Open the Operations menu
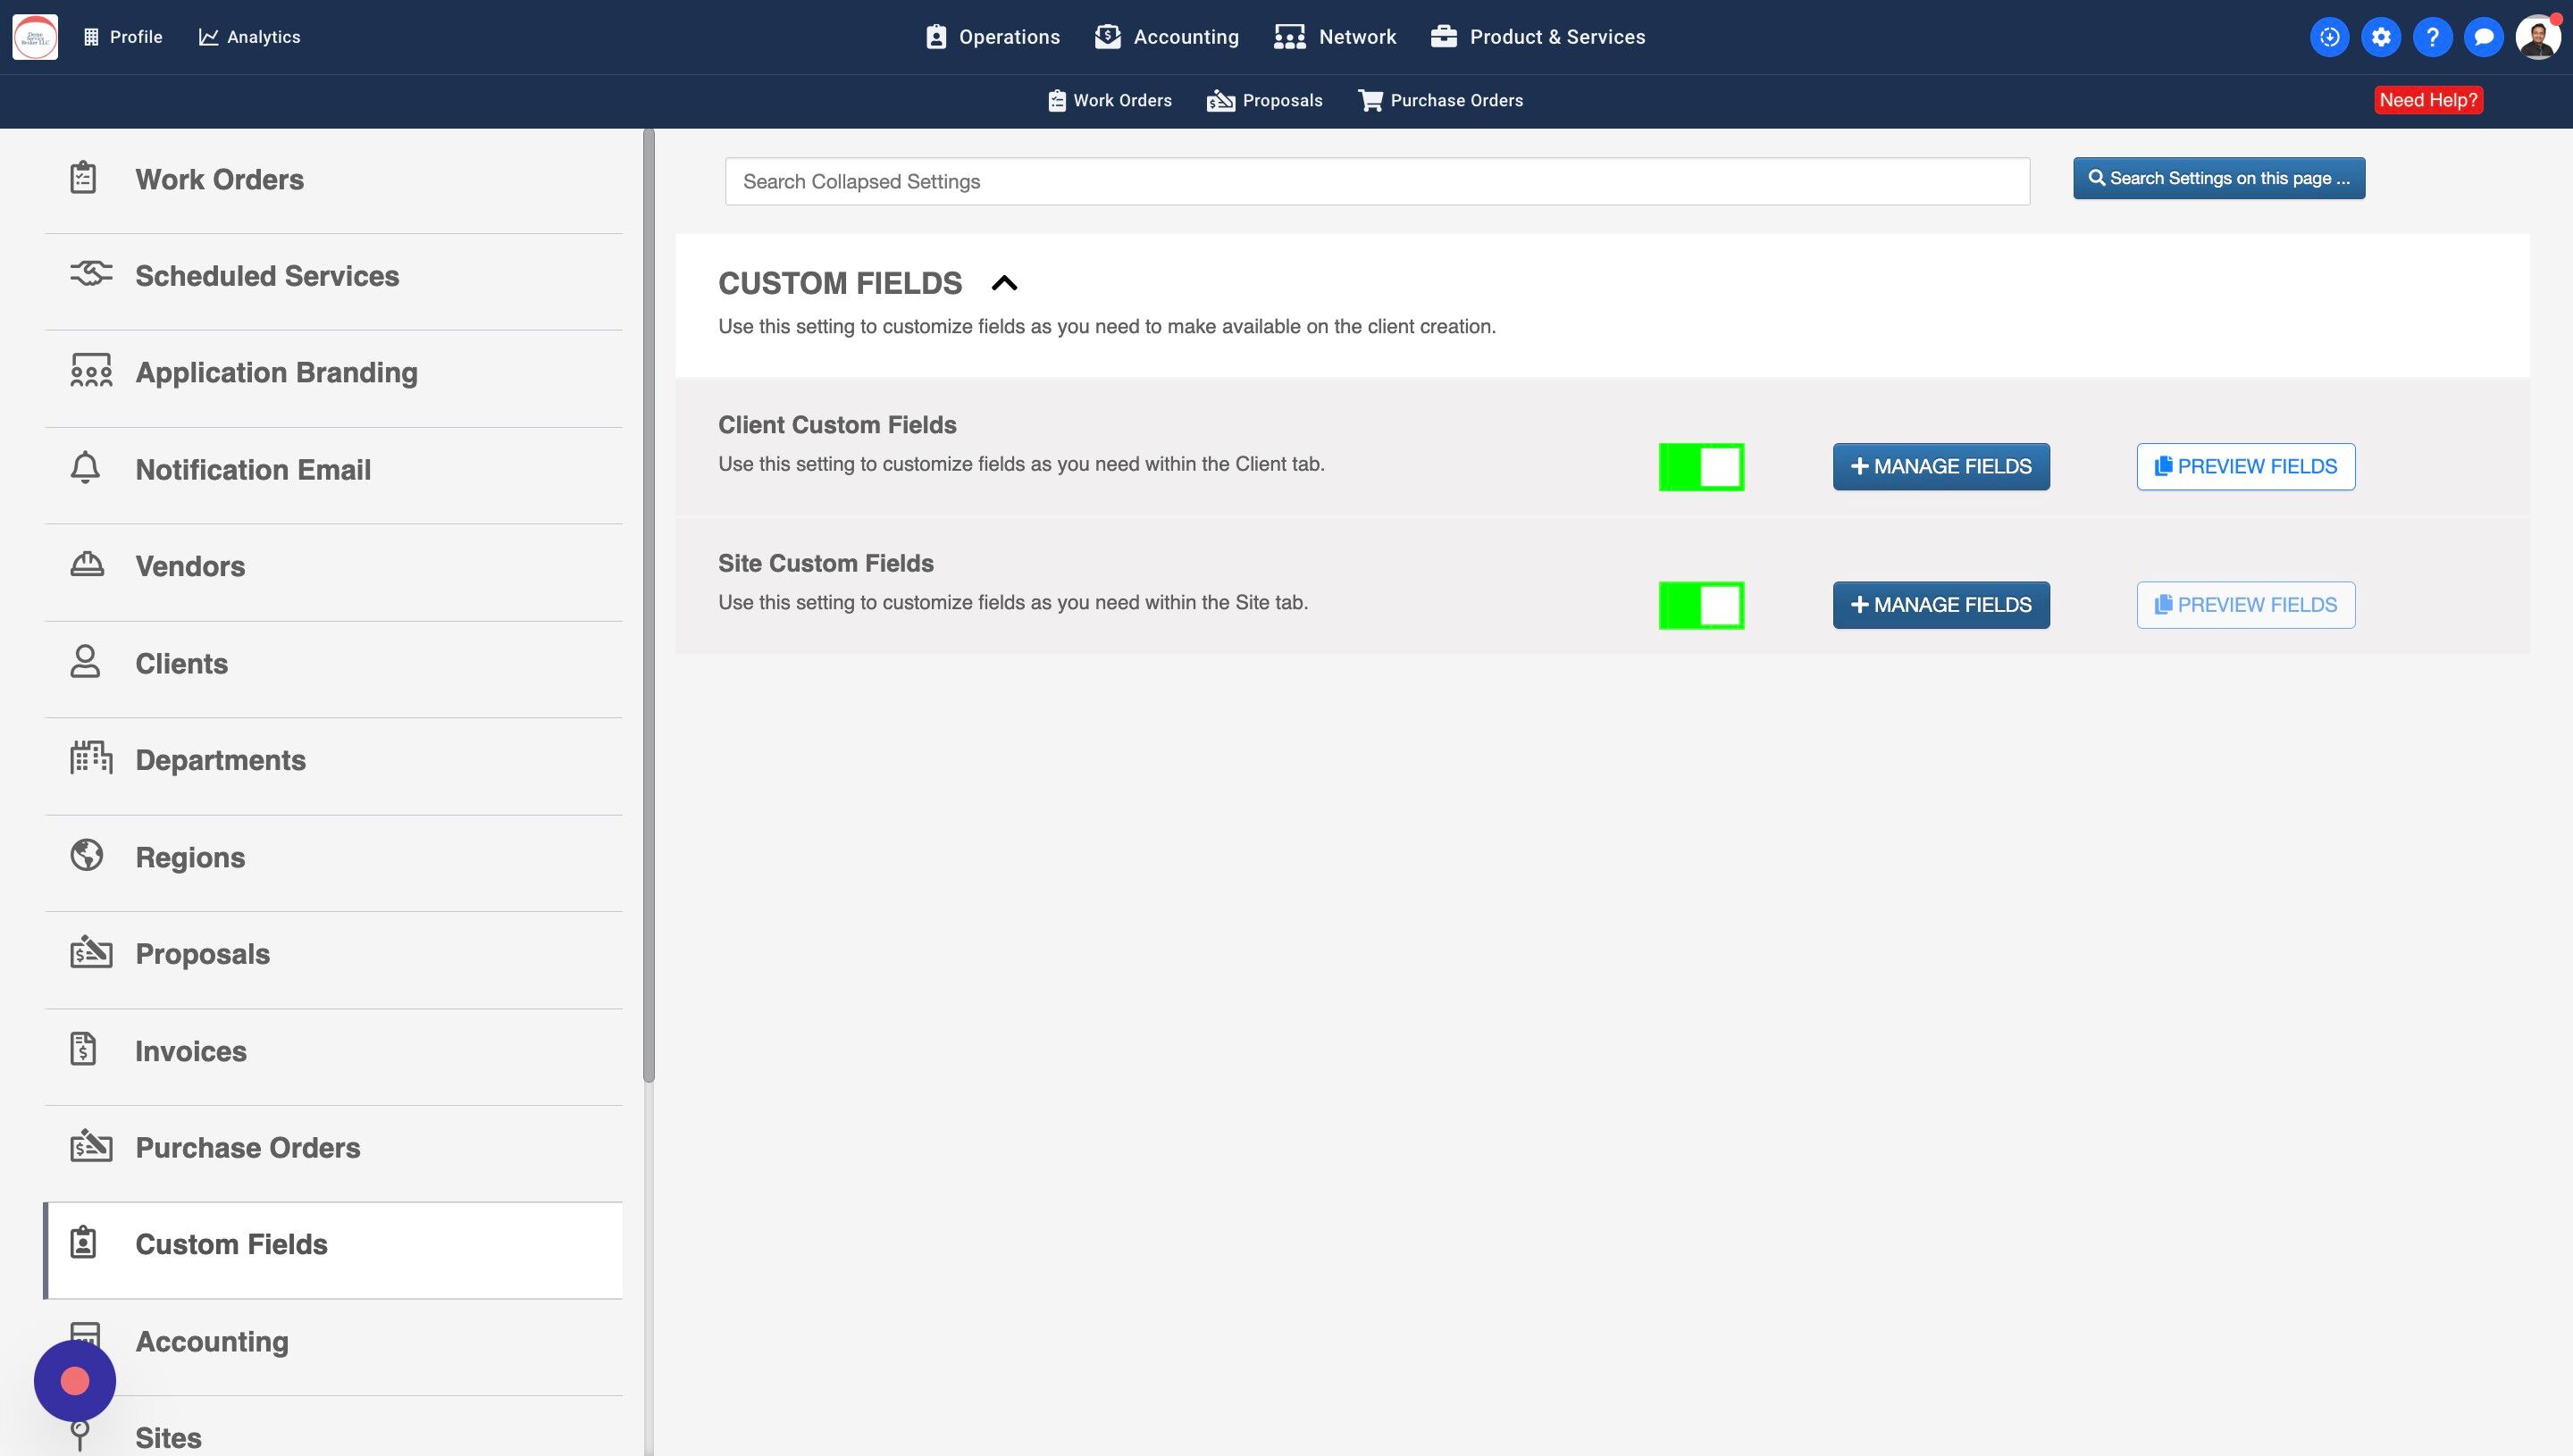 tap(992, 37)
